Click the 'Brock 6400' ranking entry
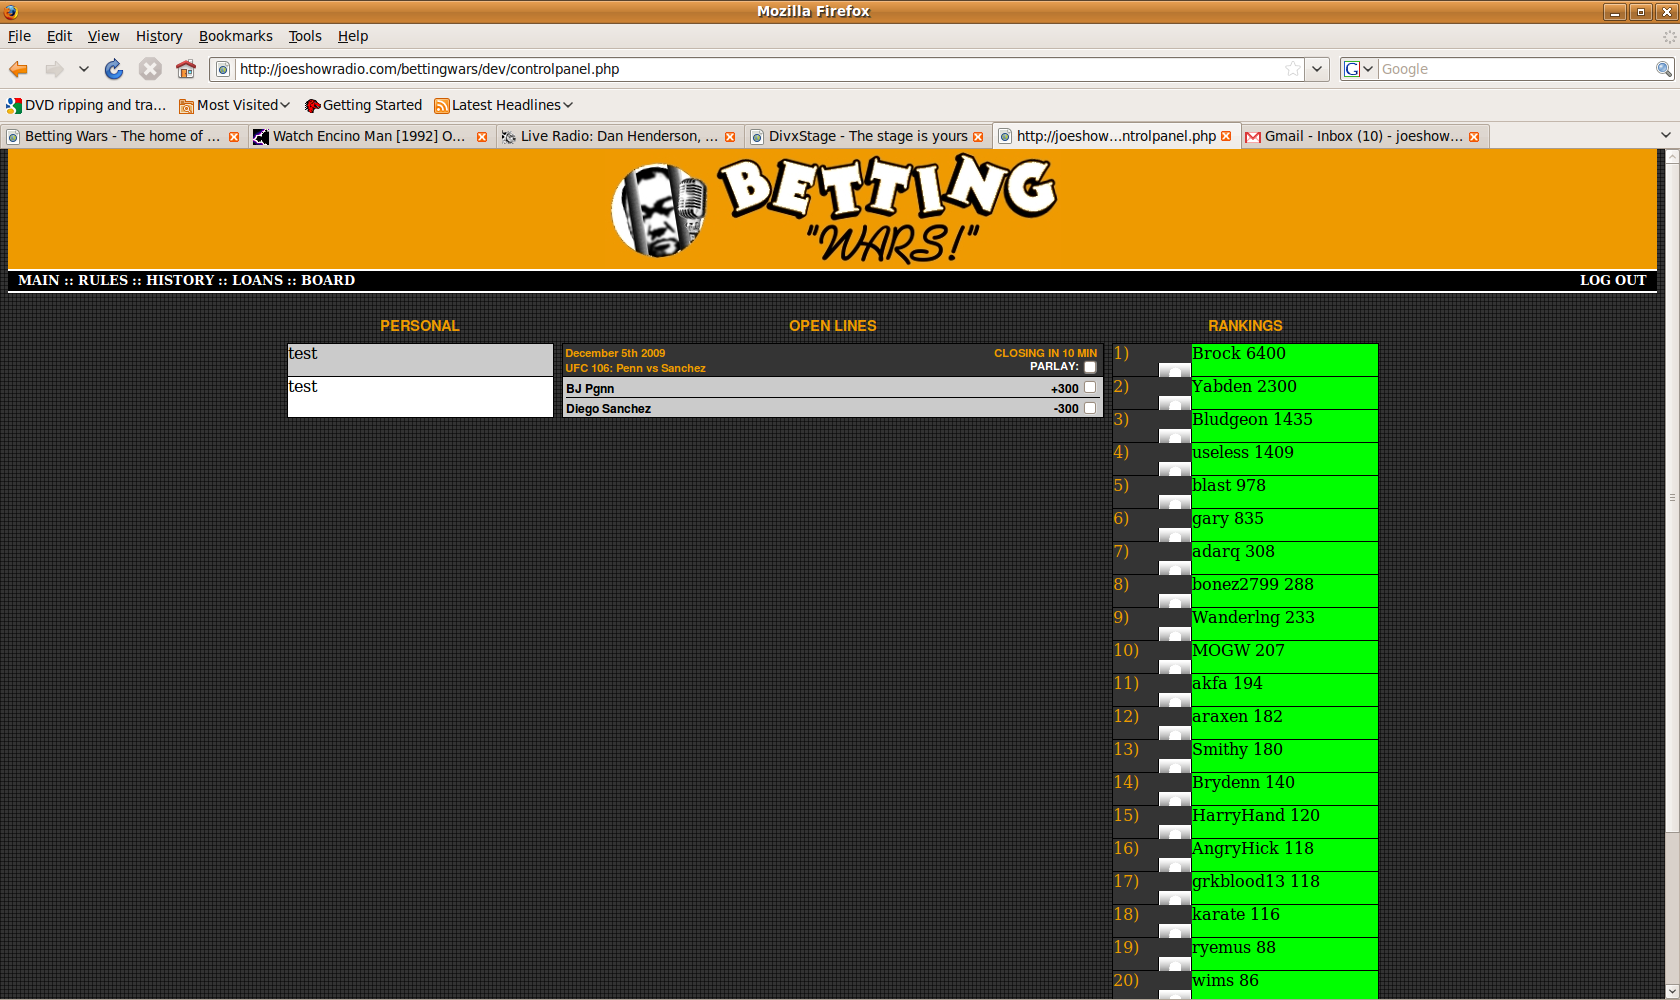The width and height of the screenshot is (1680, 1000). tap(1284, 360)
